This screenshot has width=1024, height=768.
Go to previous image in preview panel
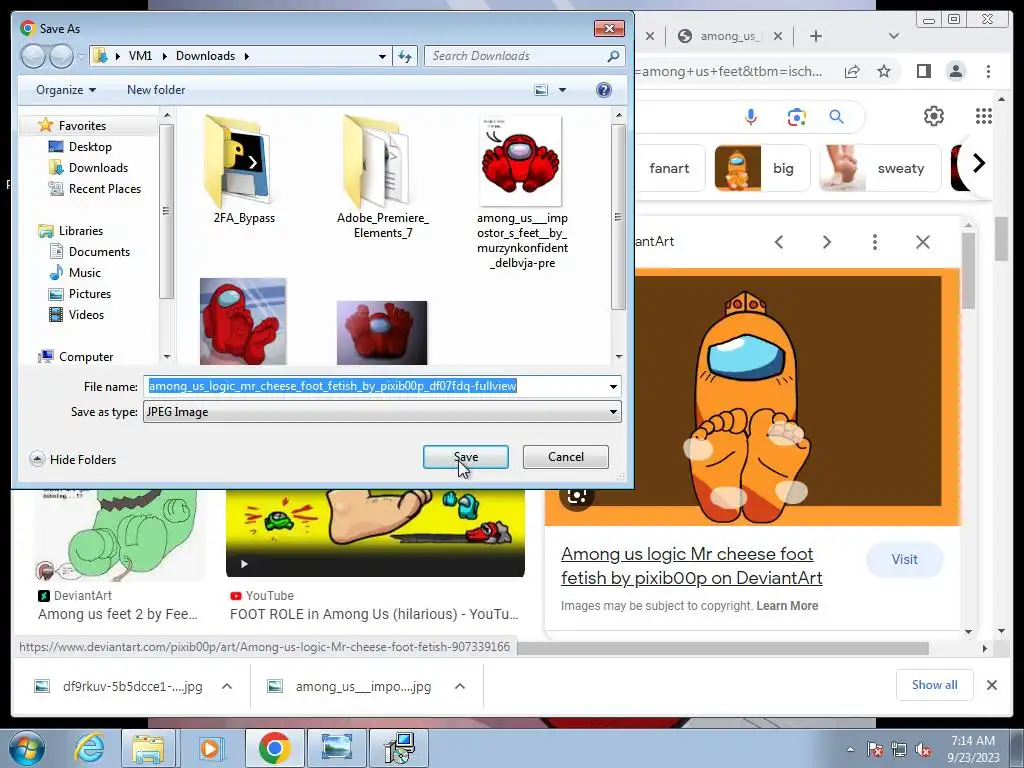pos(778,242)
